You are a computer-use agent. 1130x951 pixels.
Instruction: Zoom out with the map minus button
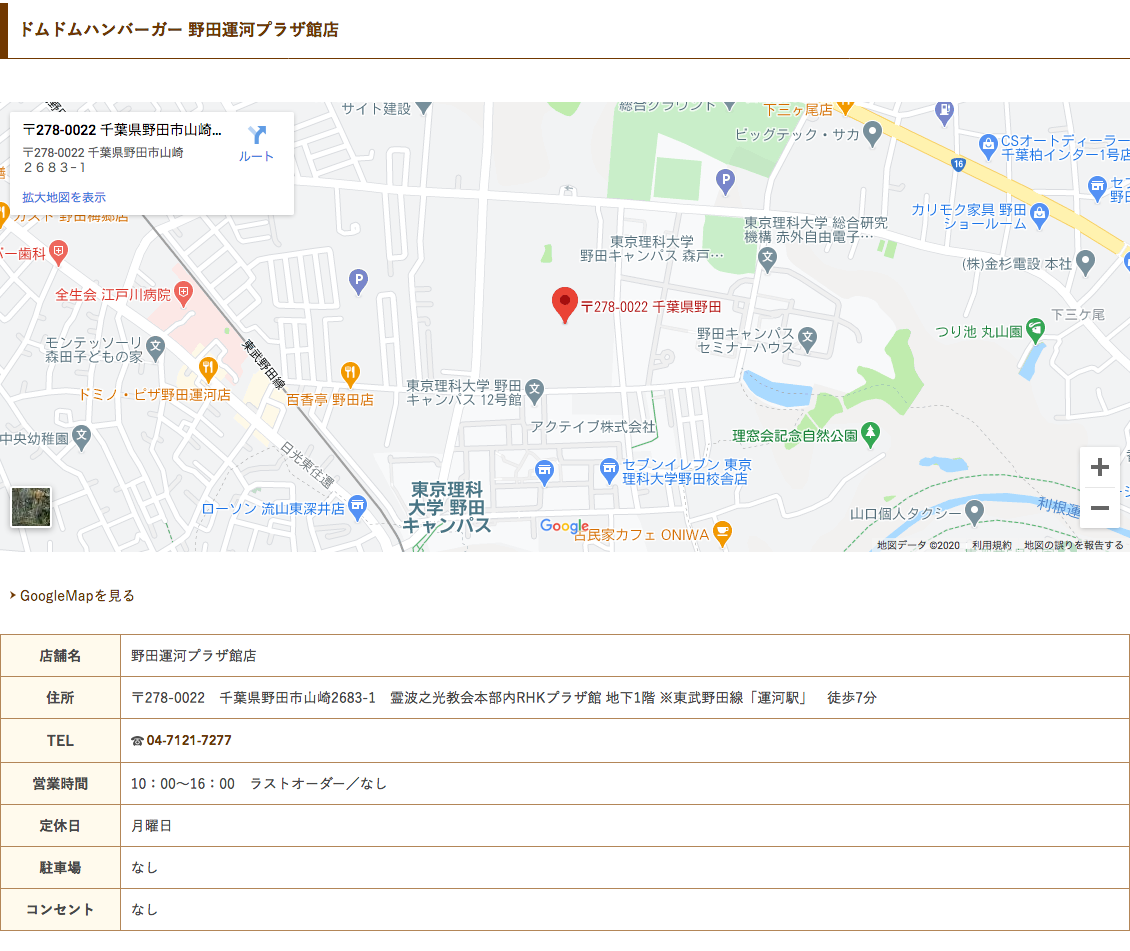pos(1099,508)
